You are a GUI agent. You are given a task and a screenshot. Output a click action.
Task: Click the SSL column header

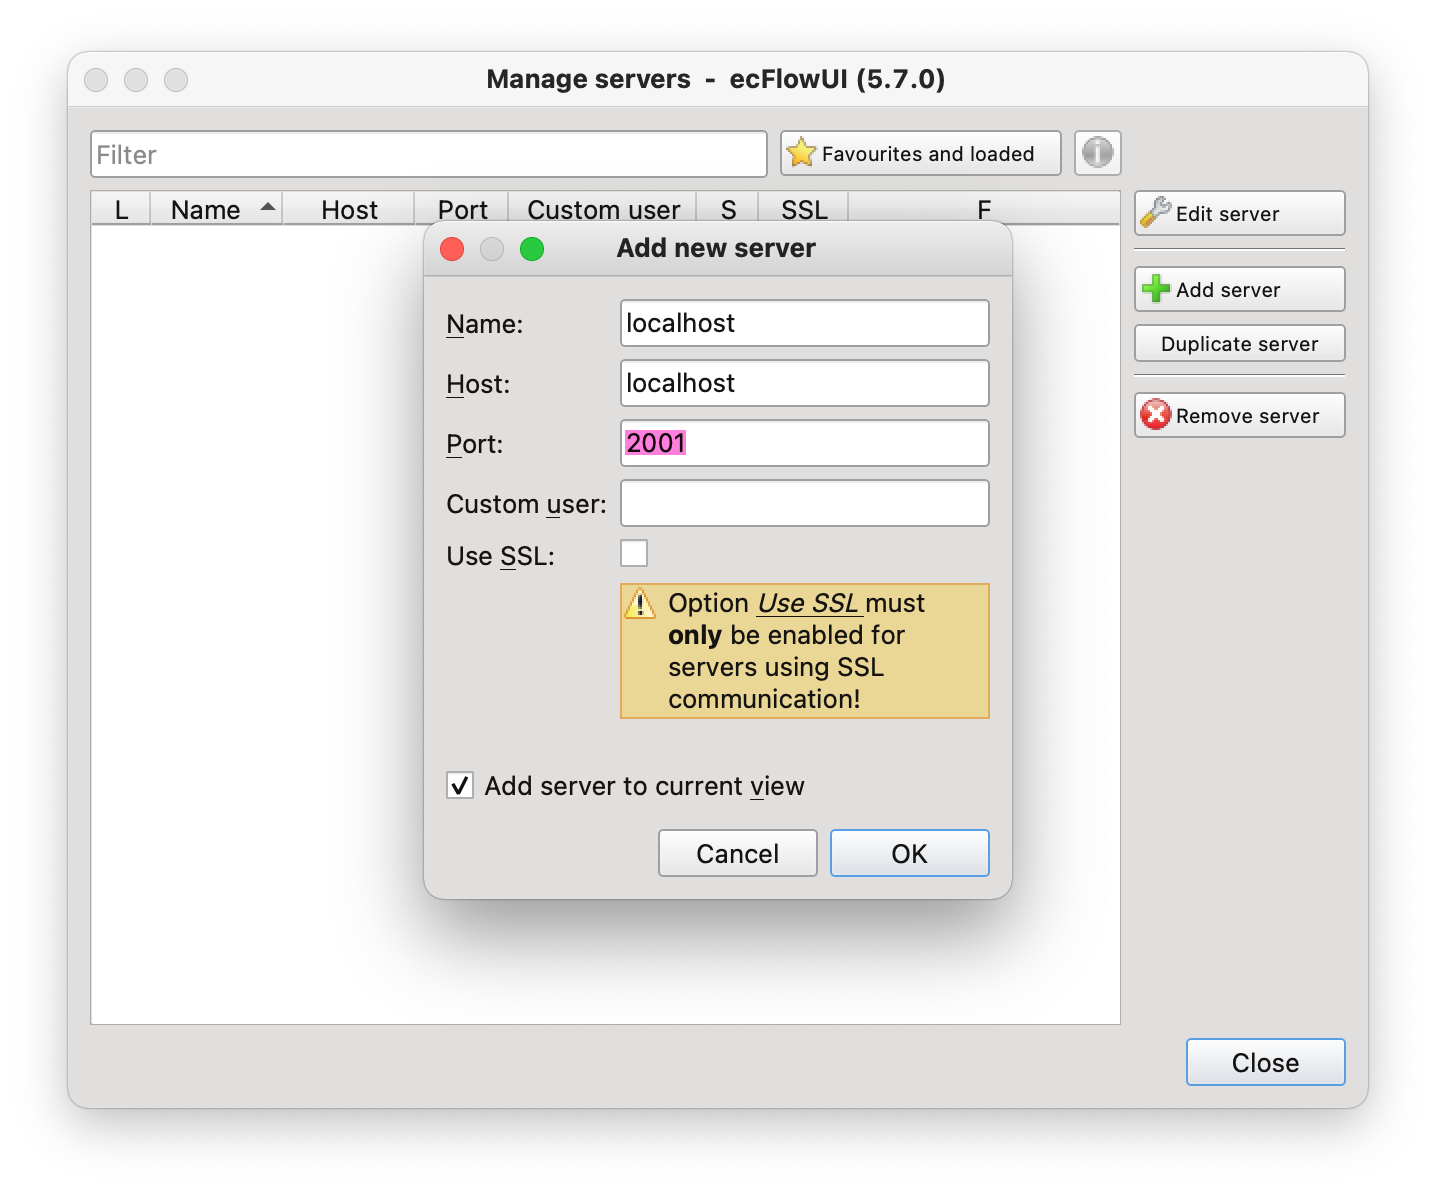804,209
